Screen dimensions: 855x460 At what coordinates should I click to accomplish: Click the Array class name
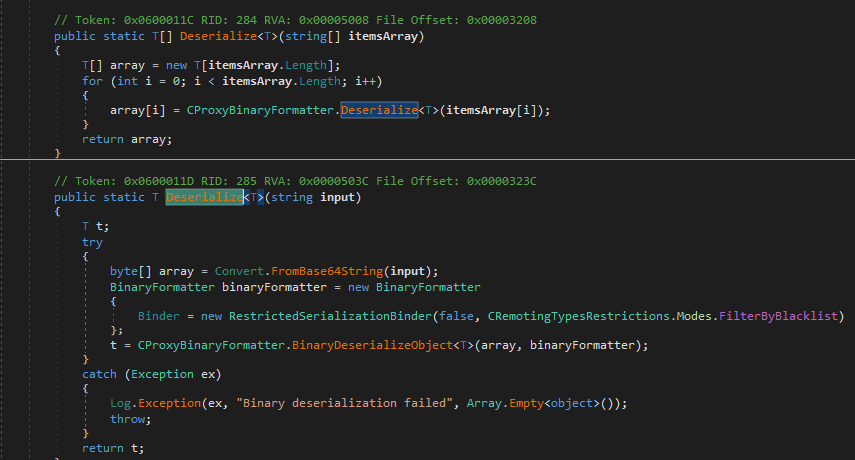point(484,403)
